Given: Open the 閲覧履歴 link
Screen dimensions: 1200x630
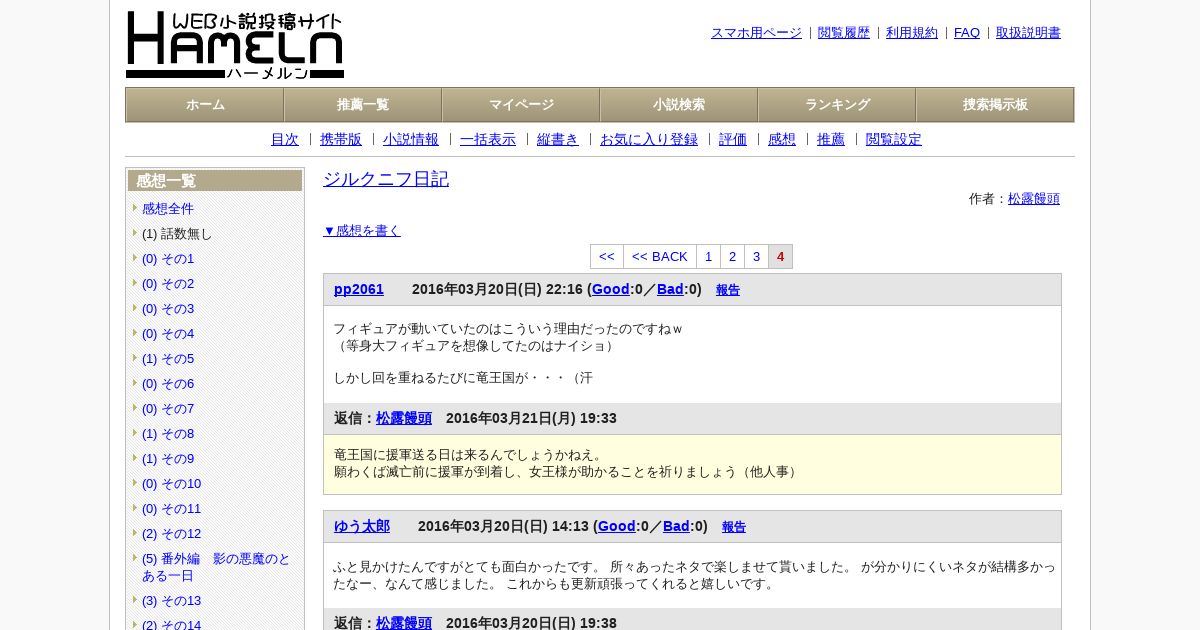Looking at the screenshot, I should 844,33.
